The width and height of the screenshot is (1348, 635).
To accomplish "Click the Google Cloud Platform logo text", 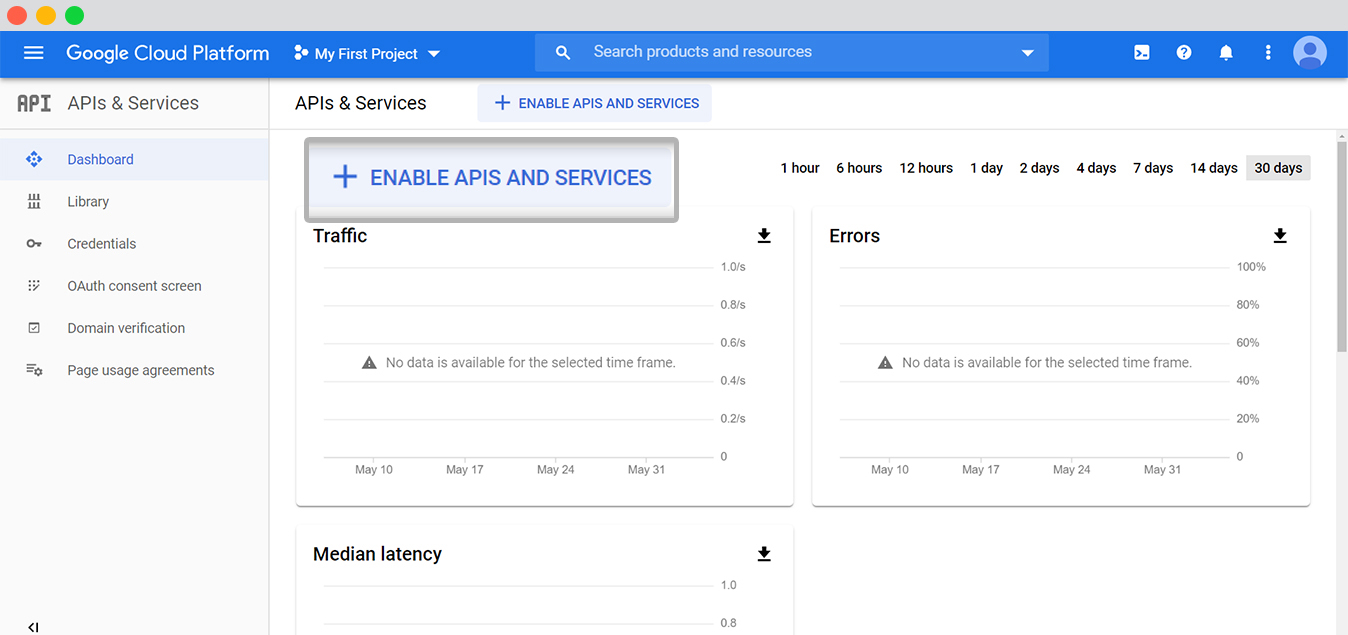I will pos(168,53).
